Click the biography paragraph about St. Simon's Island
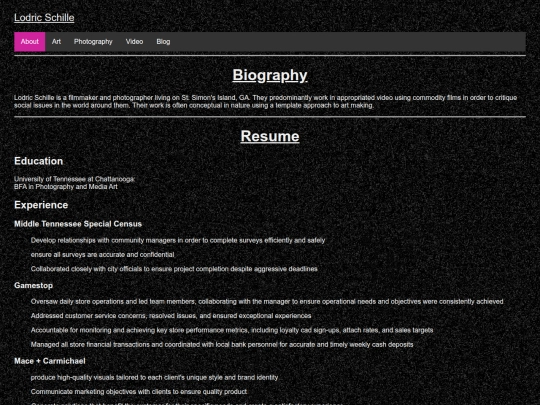This screenshot has width=540, height=405. 266,102
